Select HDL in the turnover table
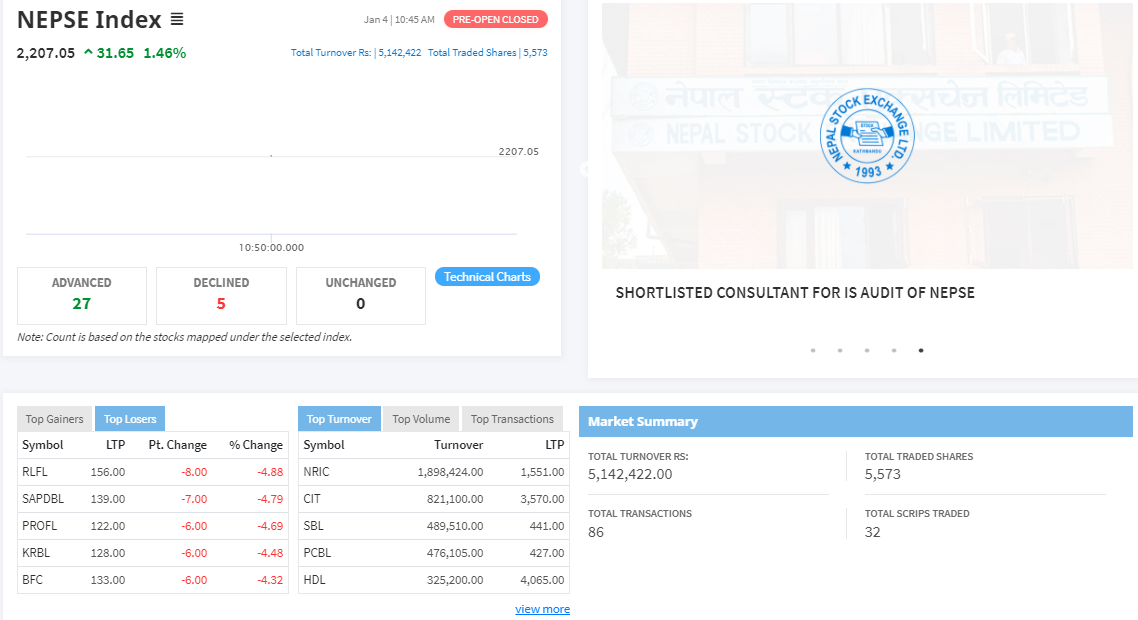Viewport: 1138px width, 620px height. click(314, 579)
